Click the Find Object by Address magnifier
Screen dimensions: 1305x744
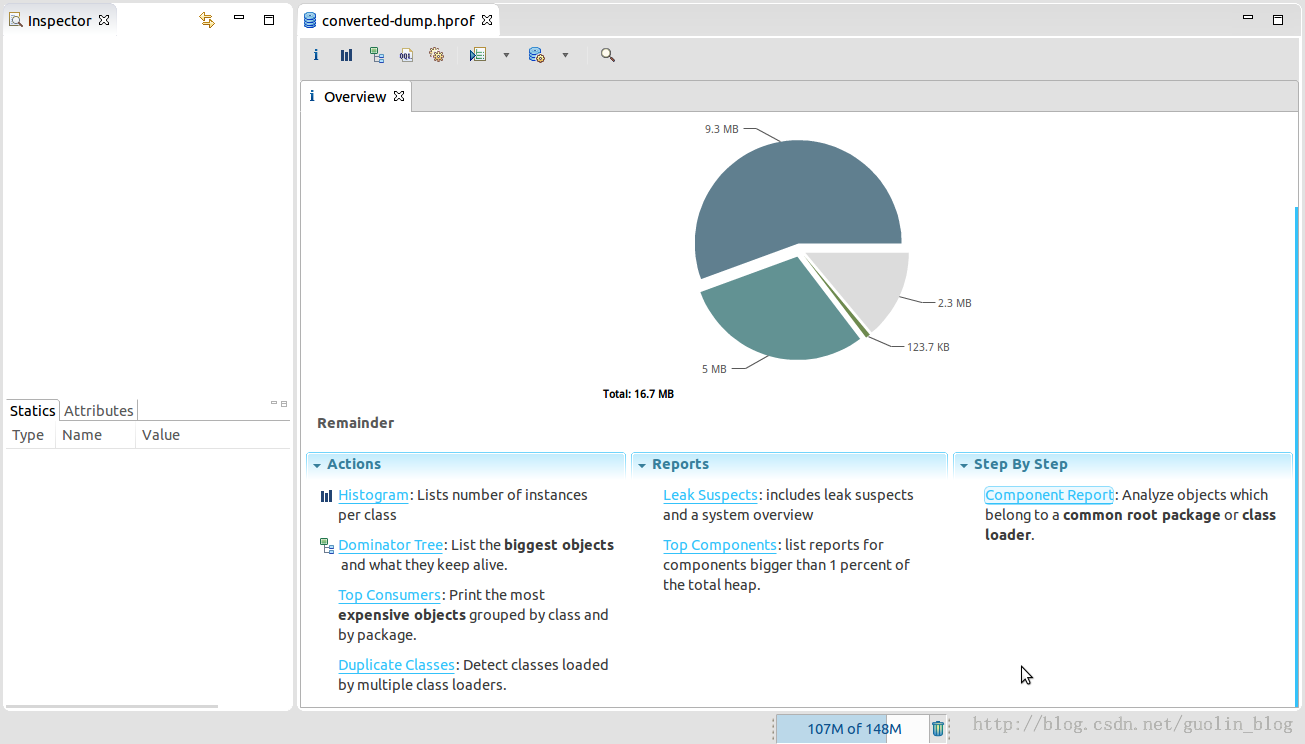pos(607,55)
